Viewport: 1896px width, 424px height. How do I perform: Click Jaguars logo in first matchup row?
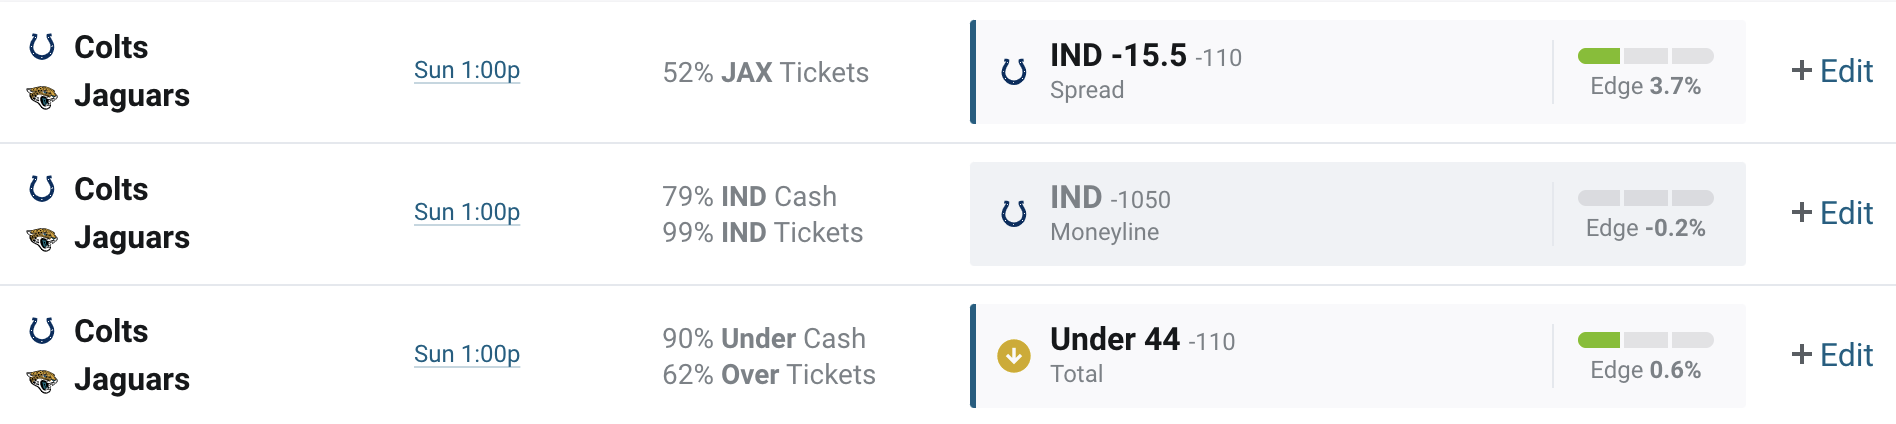point(42,97)
